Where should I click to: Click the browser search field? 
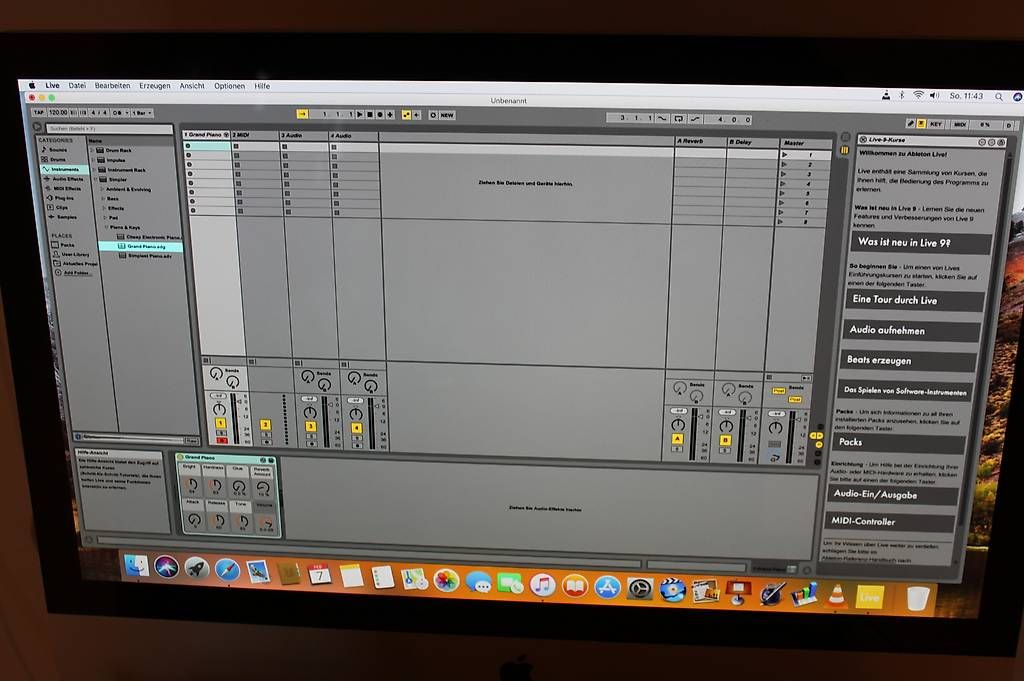click(109, 129)
